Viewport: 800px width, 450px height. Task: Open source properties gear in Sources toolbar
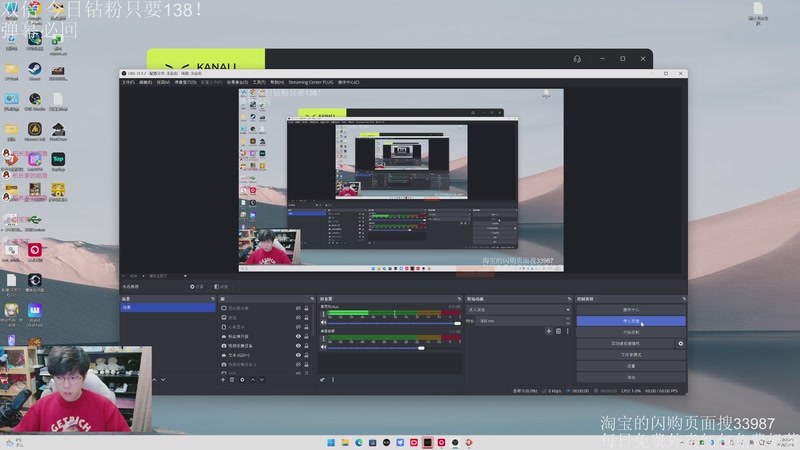coord(242,380)
